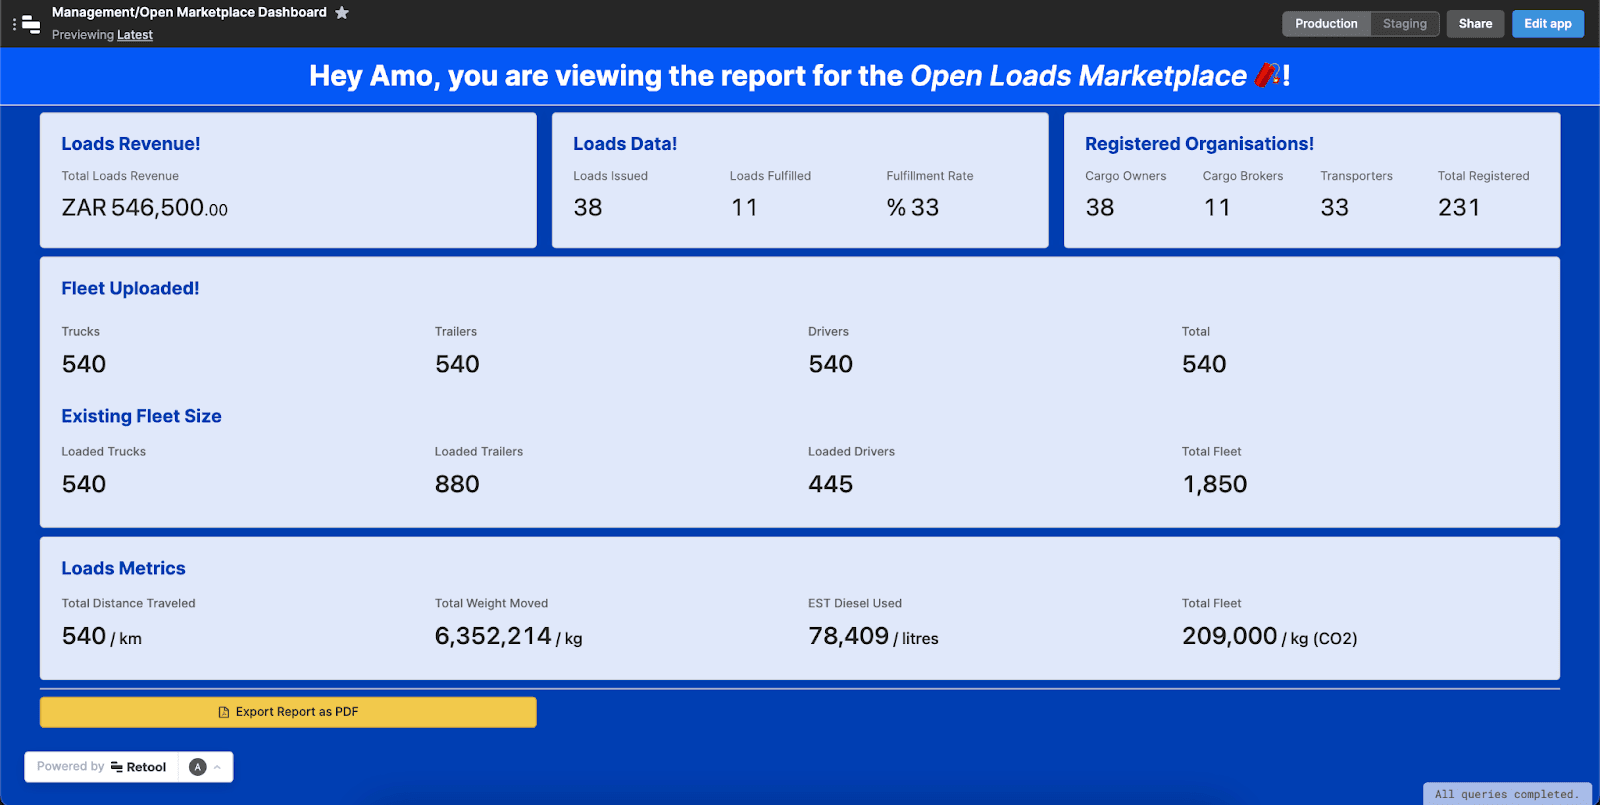The image size is (1600, 805).
Task: Expand the chevron next to the user avatar
Action: coord(217,767)
